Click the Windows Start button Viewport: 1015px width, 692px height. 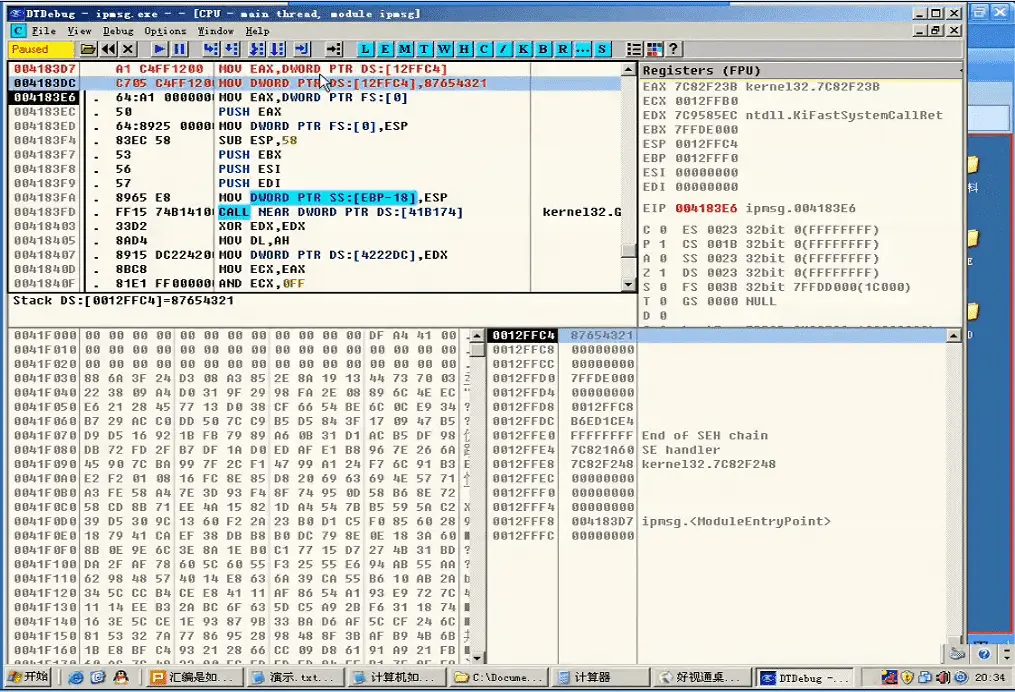click(x=28, y=677)
